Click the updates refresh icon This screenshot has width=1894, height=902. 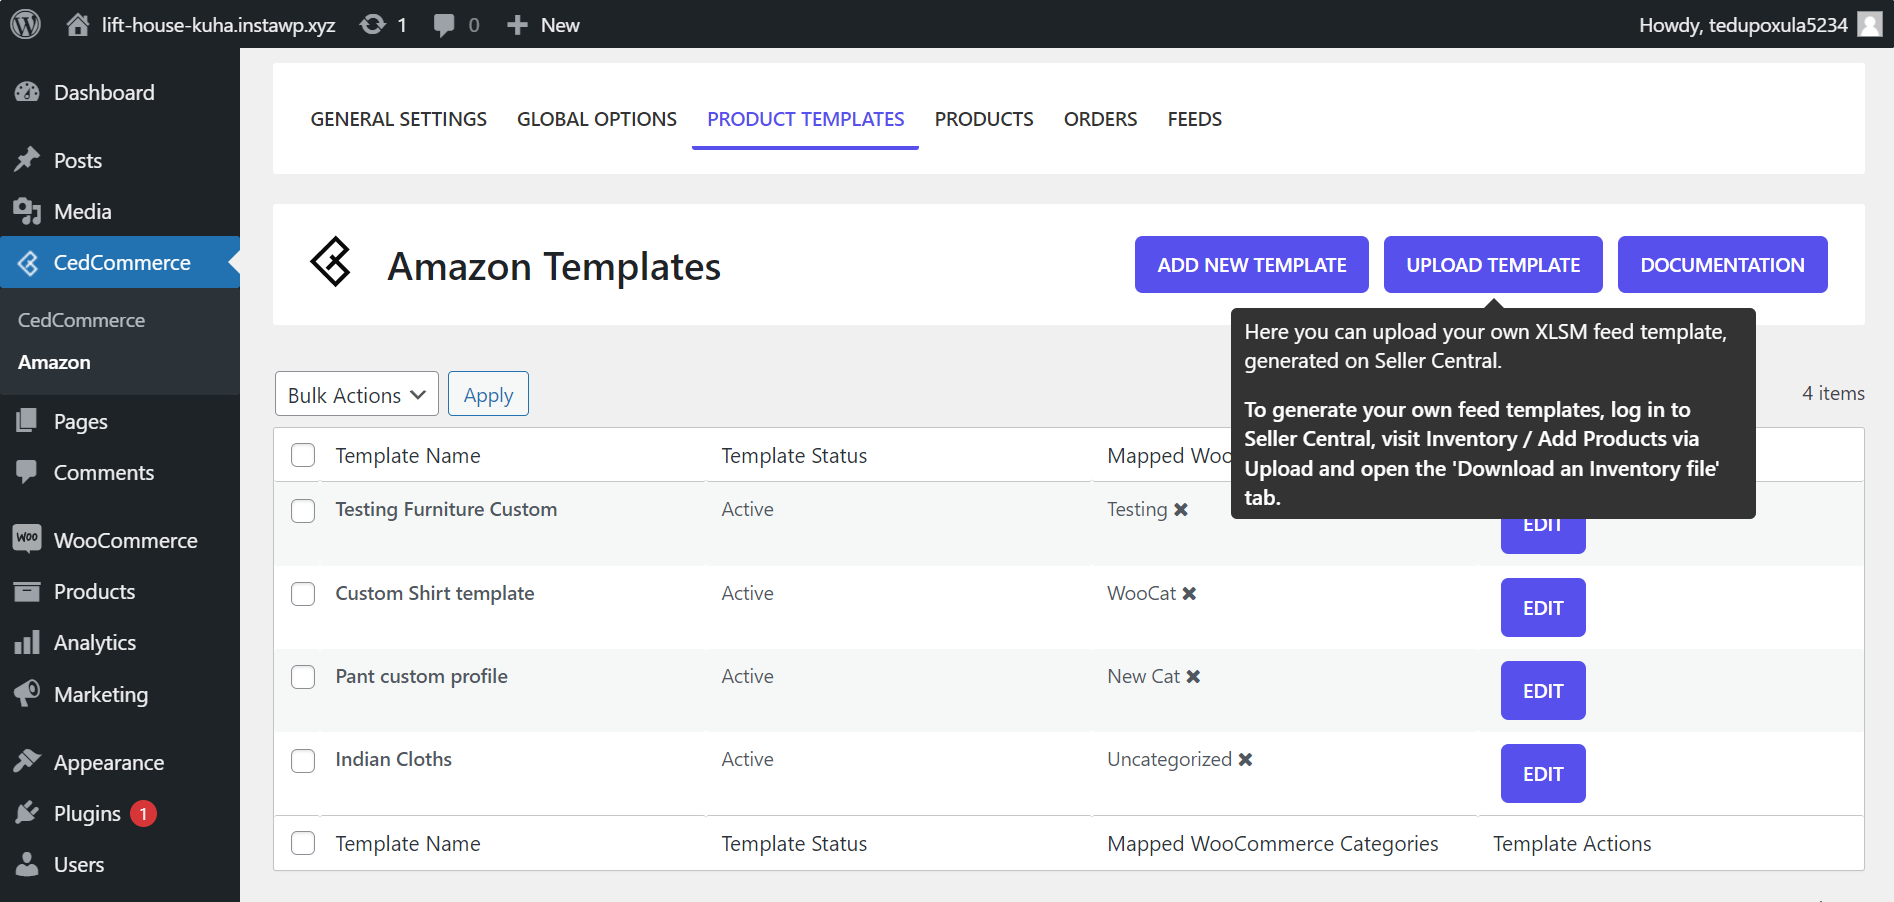pyautogui.click(x=373, y=24)
